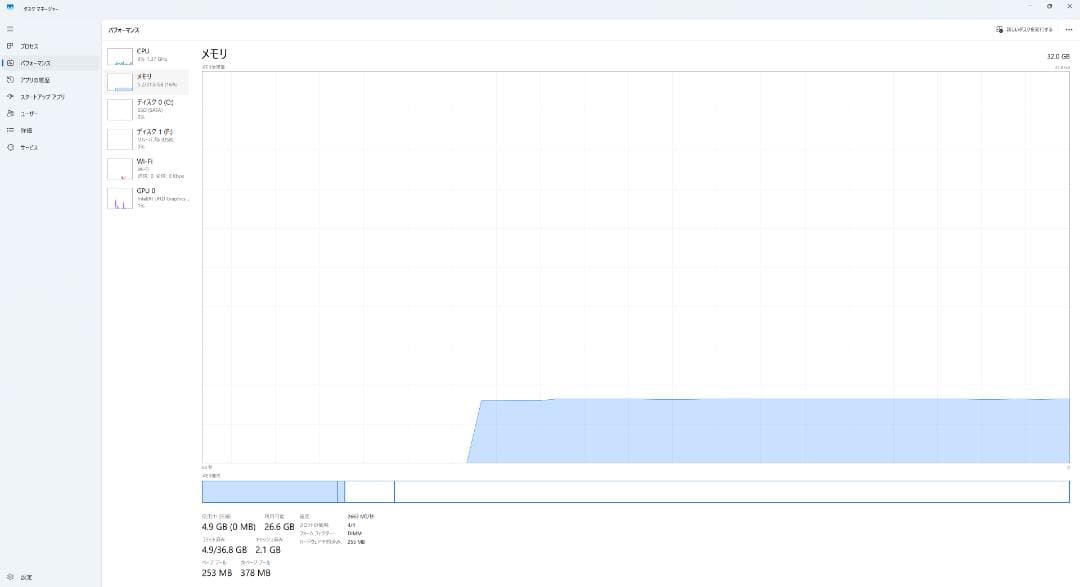Select the CPU performance graph item
1080x587 pixels.
click(x=147, y=56)
